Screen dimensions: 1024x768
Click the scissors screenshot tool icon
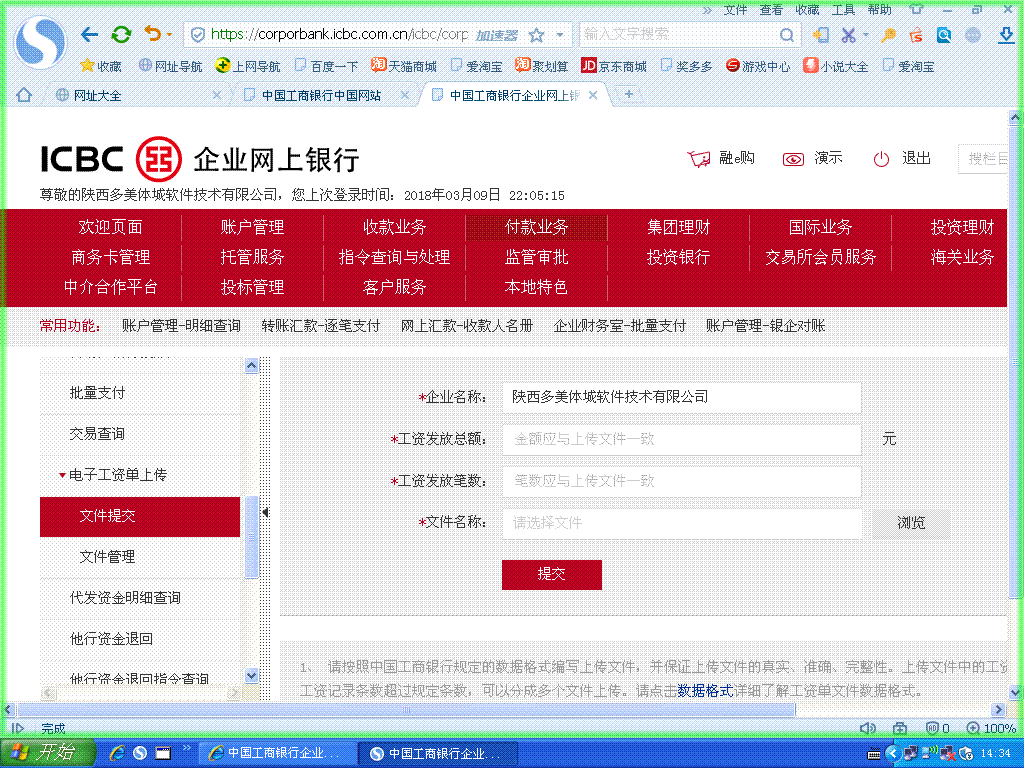pyautogui.click(x=848, y=35)
